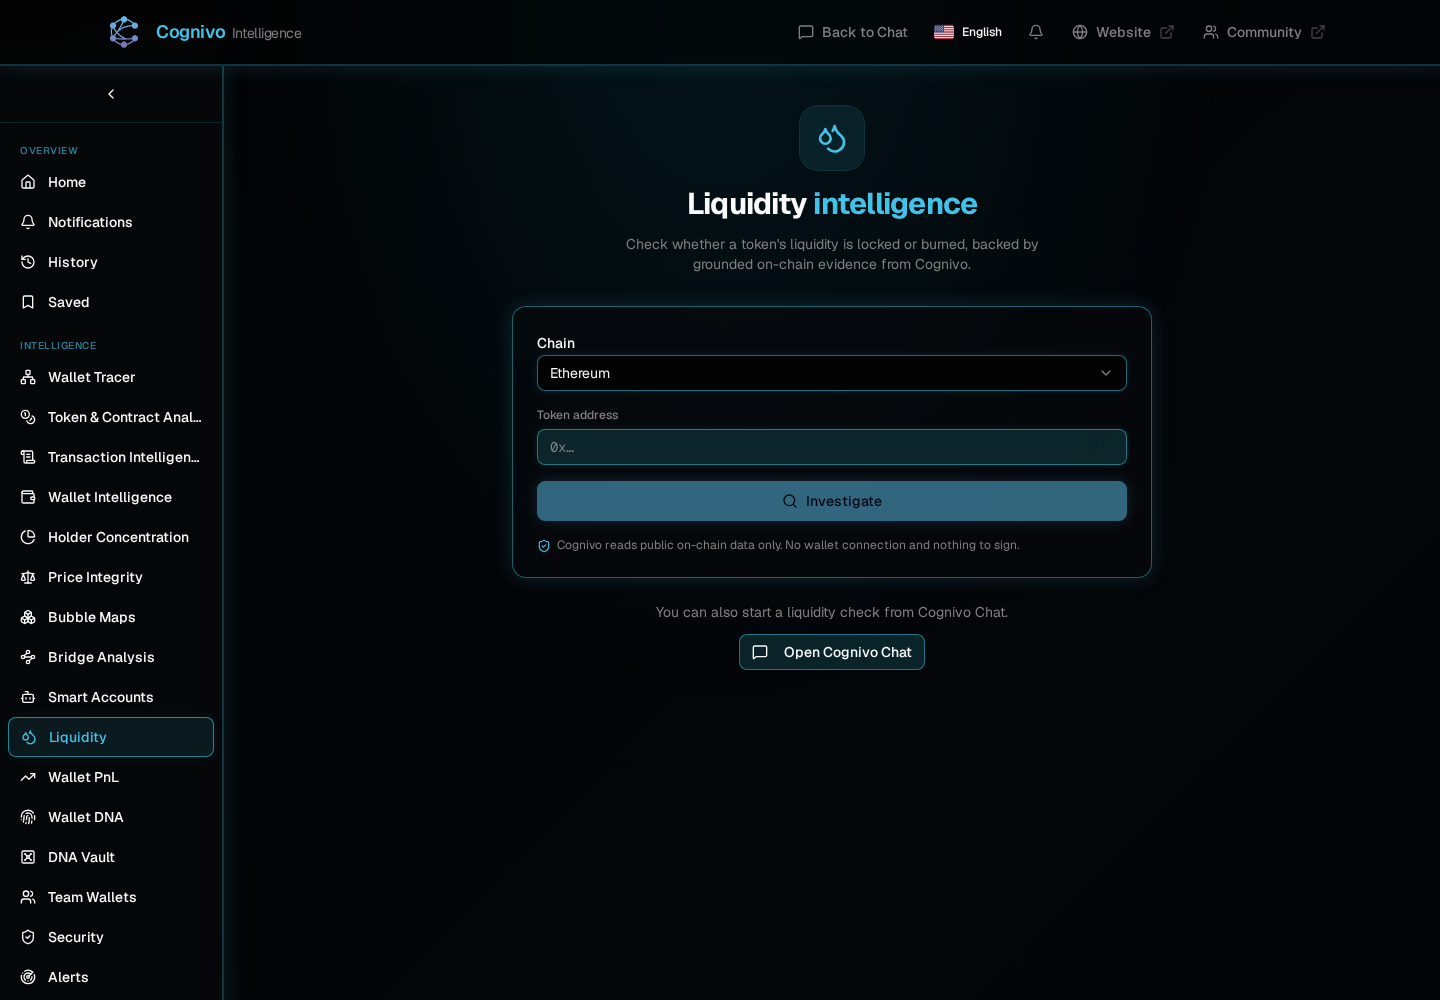
Task: Click the Wallet PnL trend icon
Action: tap(28, 777)
